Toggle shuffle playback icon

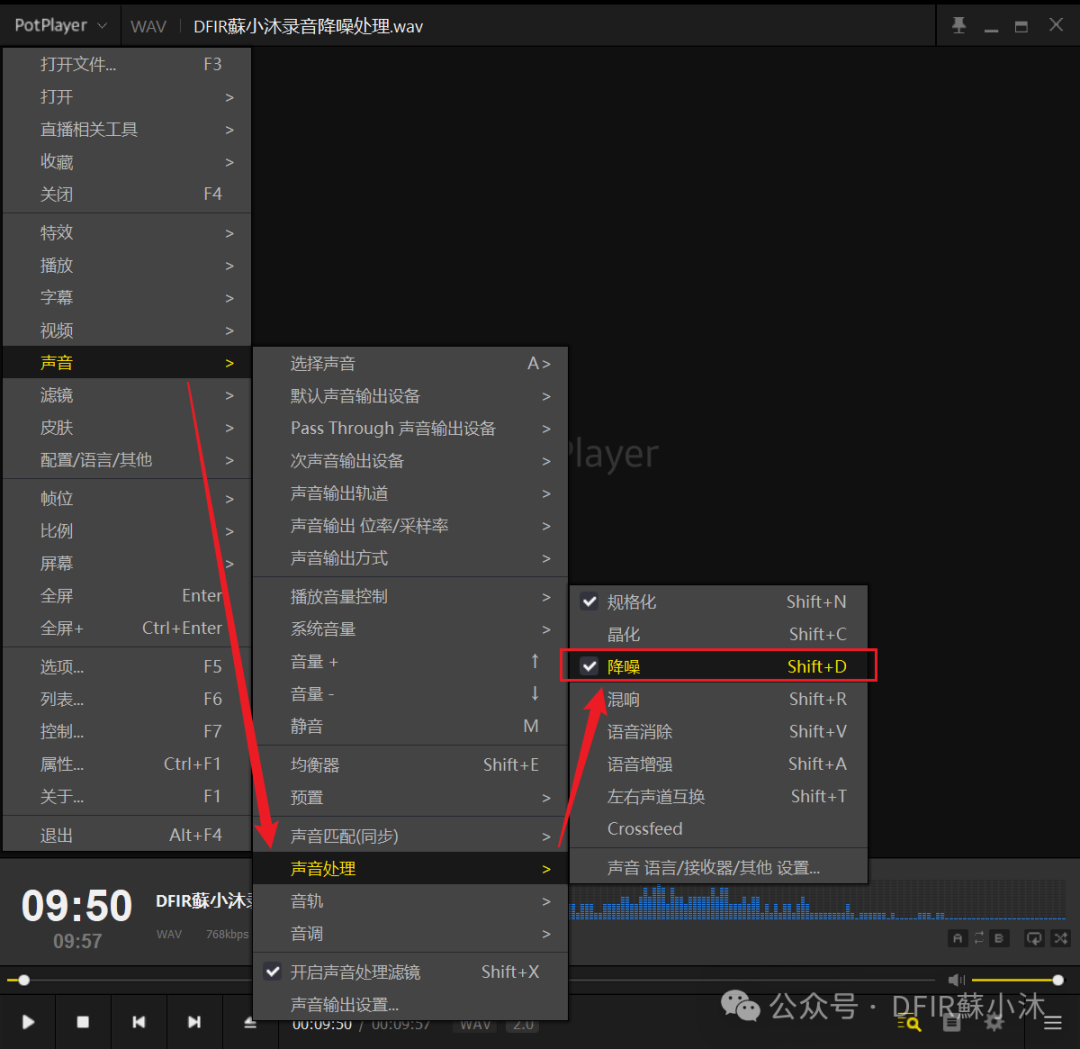tap(1060, 938)
